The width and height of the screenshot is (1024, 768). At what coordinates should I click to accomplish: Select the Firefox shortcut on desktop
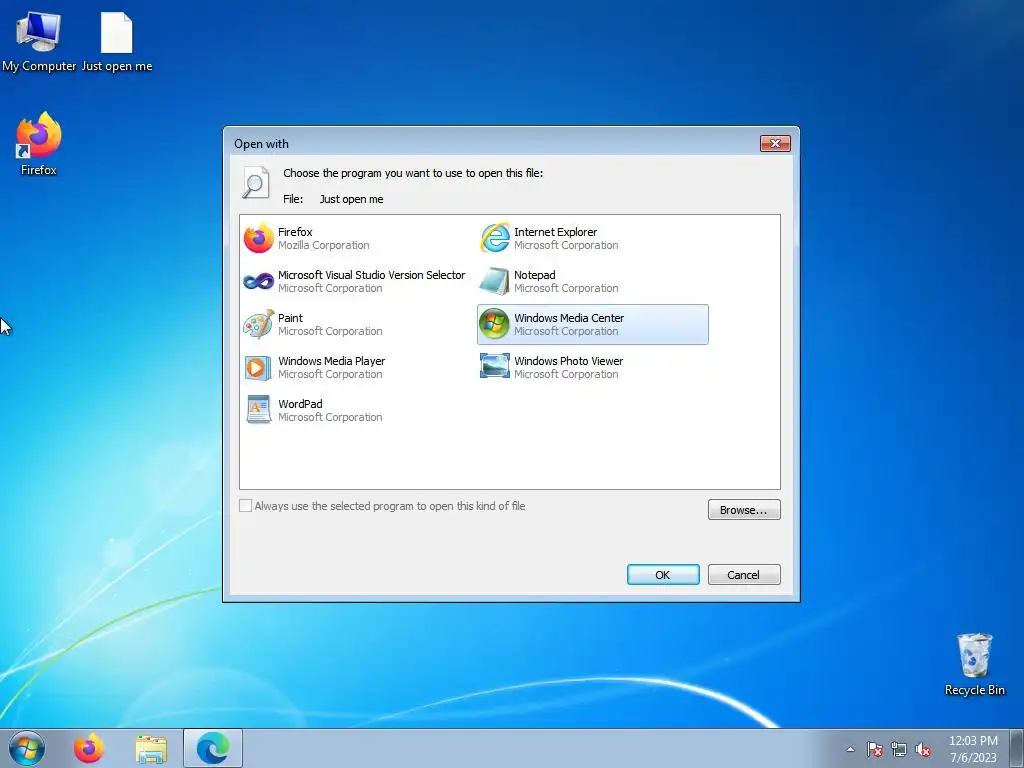(x=39, y=144)
